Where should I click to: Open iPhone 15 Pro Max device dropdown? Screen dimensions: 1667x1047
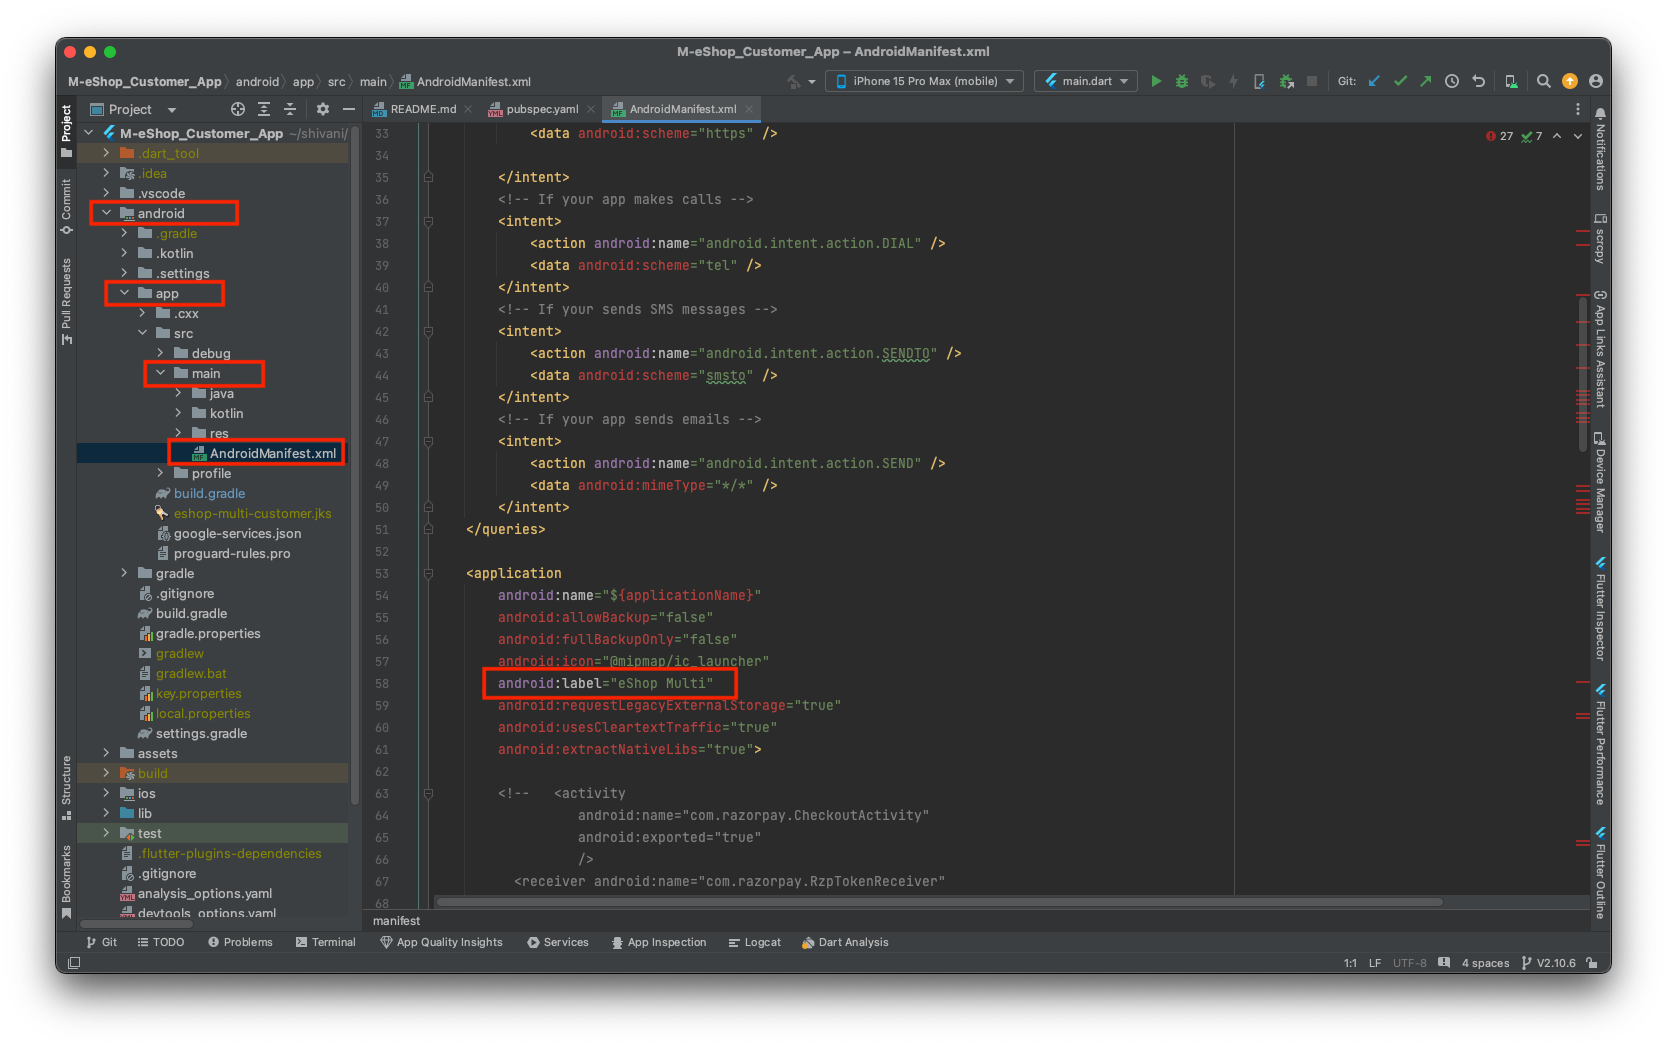[x=924, y=81]
